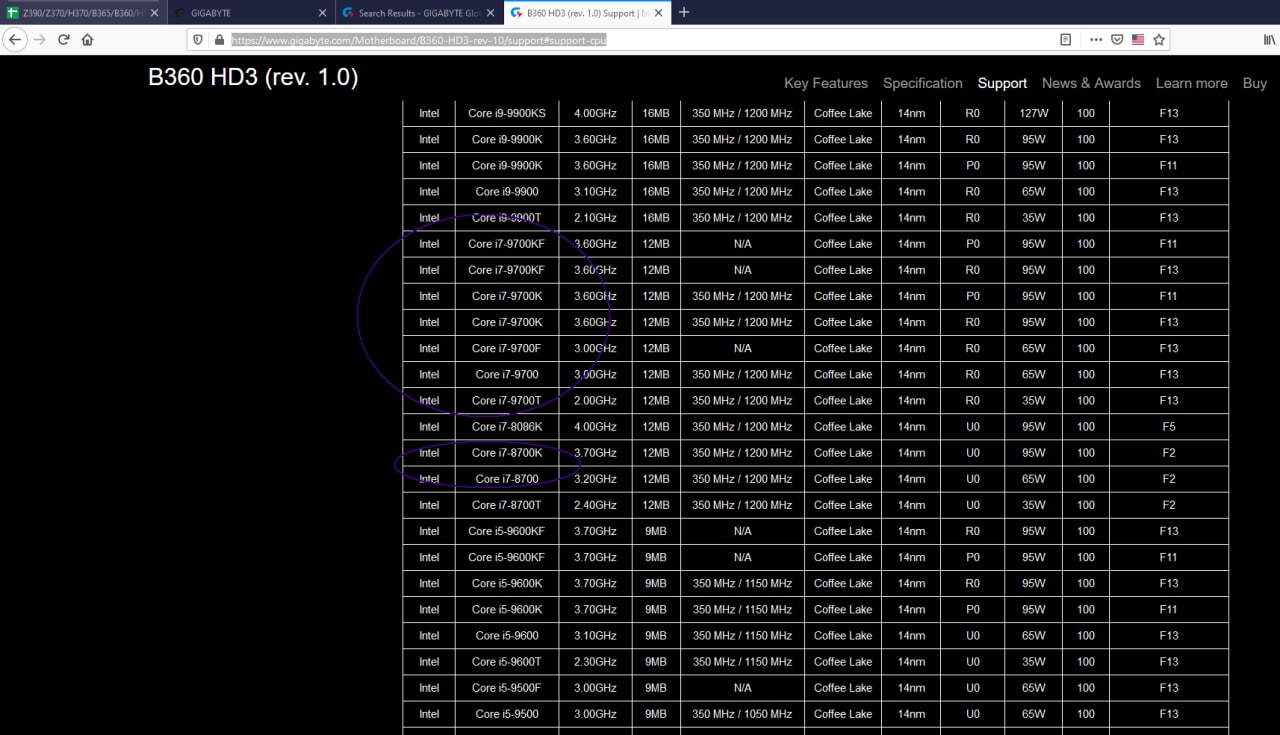
Task: Close the B360 HD3 Support tab
Action: (658, 13)
